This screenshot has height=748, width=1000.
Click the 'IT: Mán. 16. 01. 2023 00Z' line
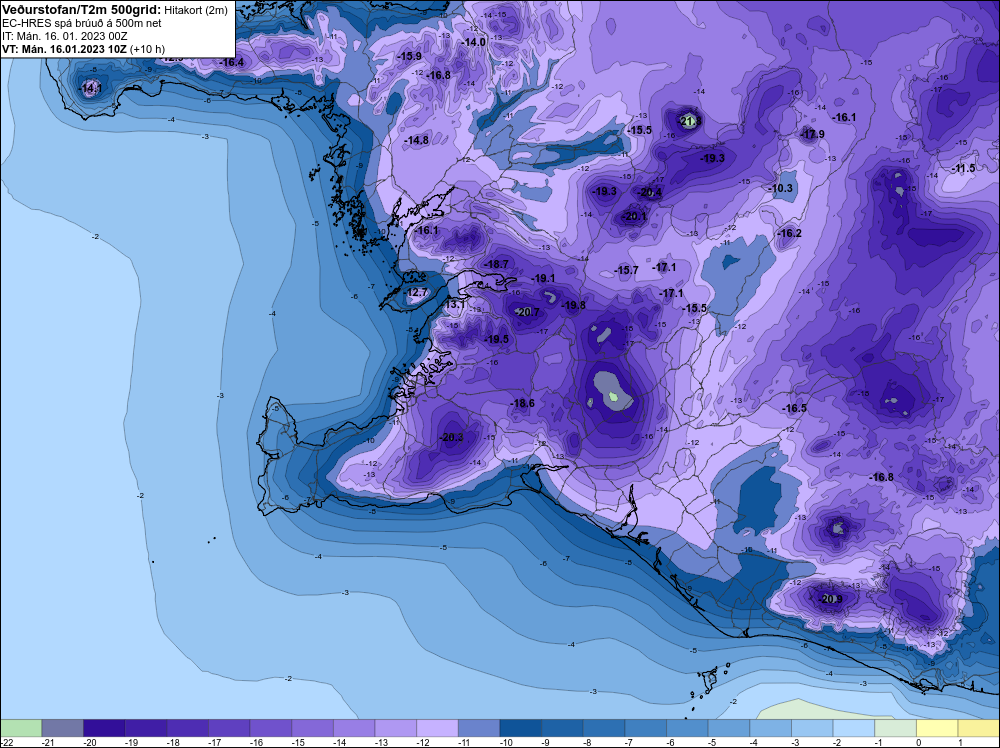pos(64,36)
